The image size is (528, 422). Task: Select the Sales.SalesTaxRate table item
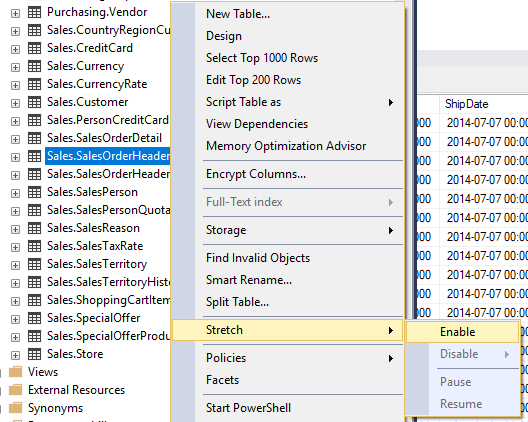[x=95, y=246]
